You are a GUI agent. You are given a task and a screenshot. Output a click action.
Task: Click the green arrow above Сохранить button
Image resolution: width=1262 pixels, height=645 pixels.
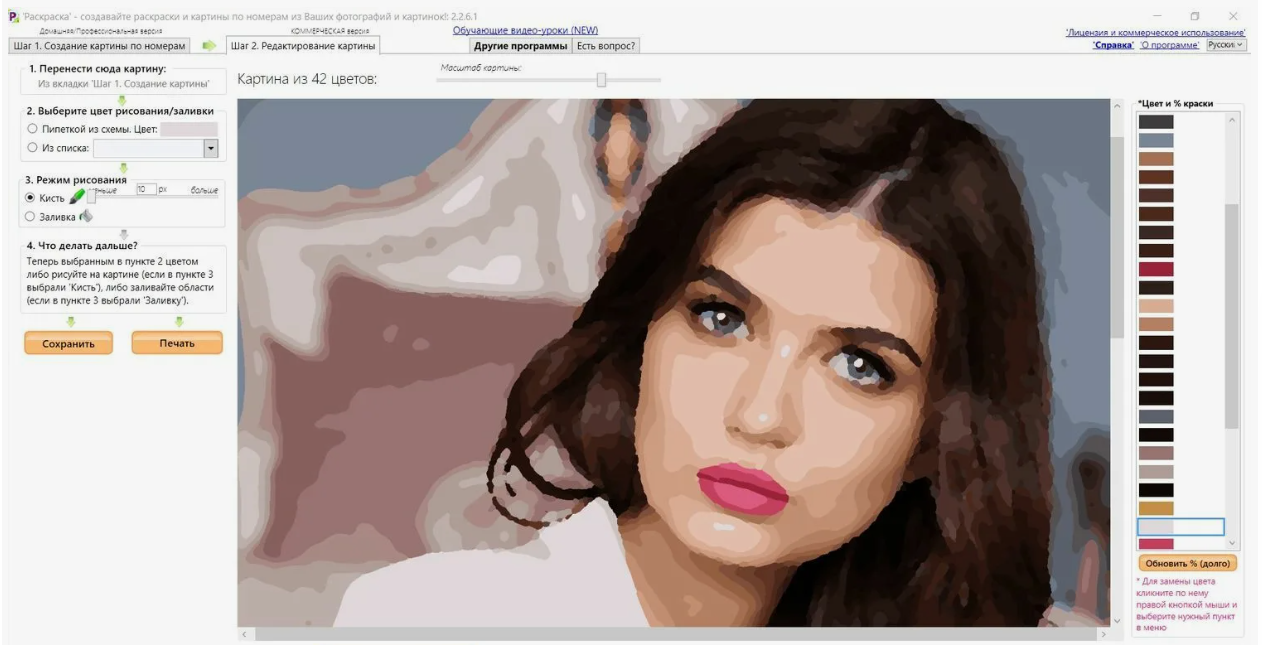pos(70,322)
